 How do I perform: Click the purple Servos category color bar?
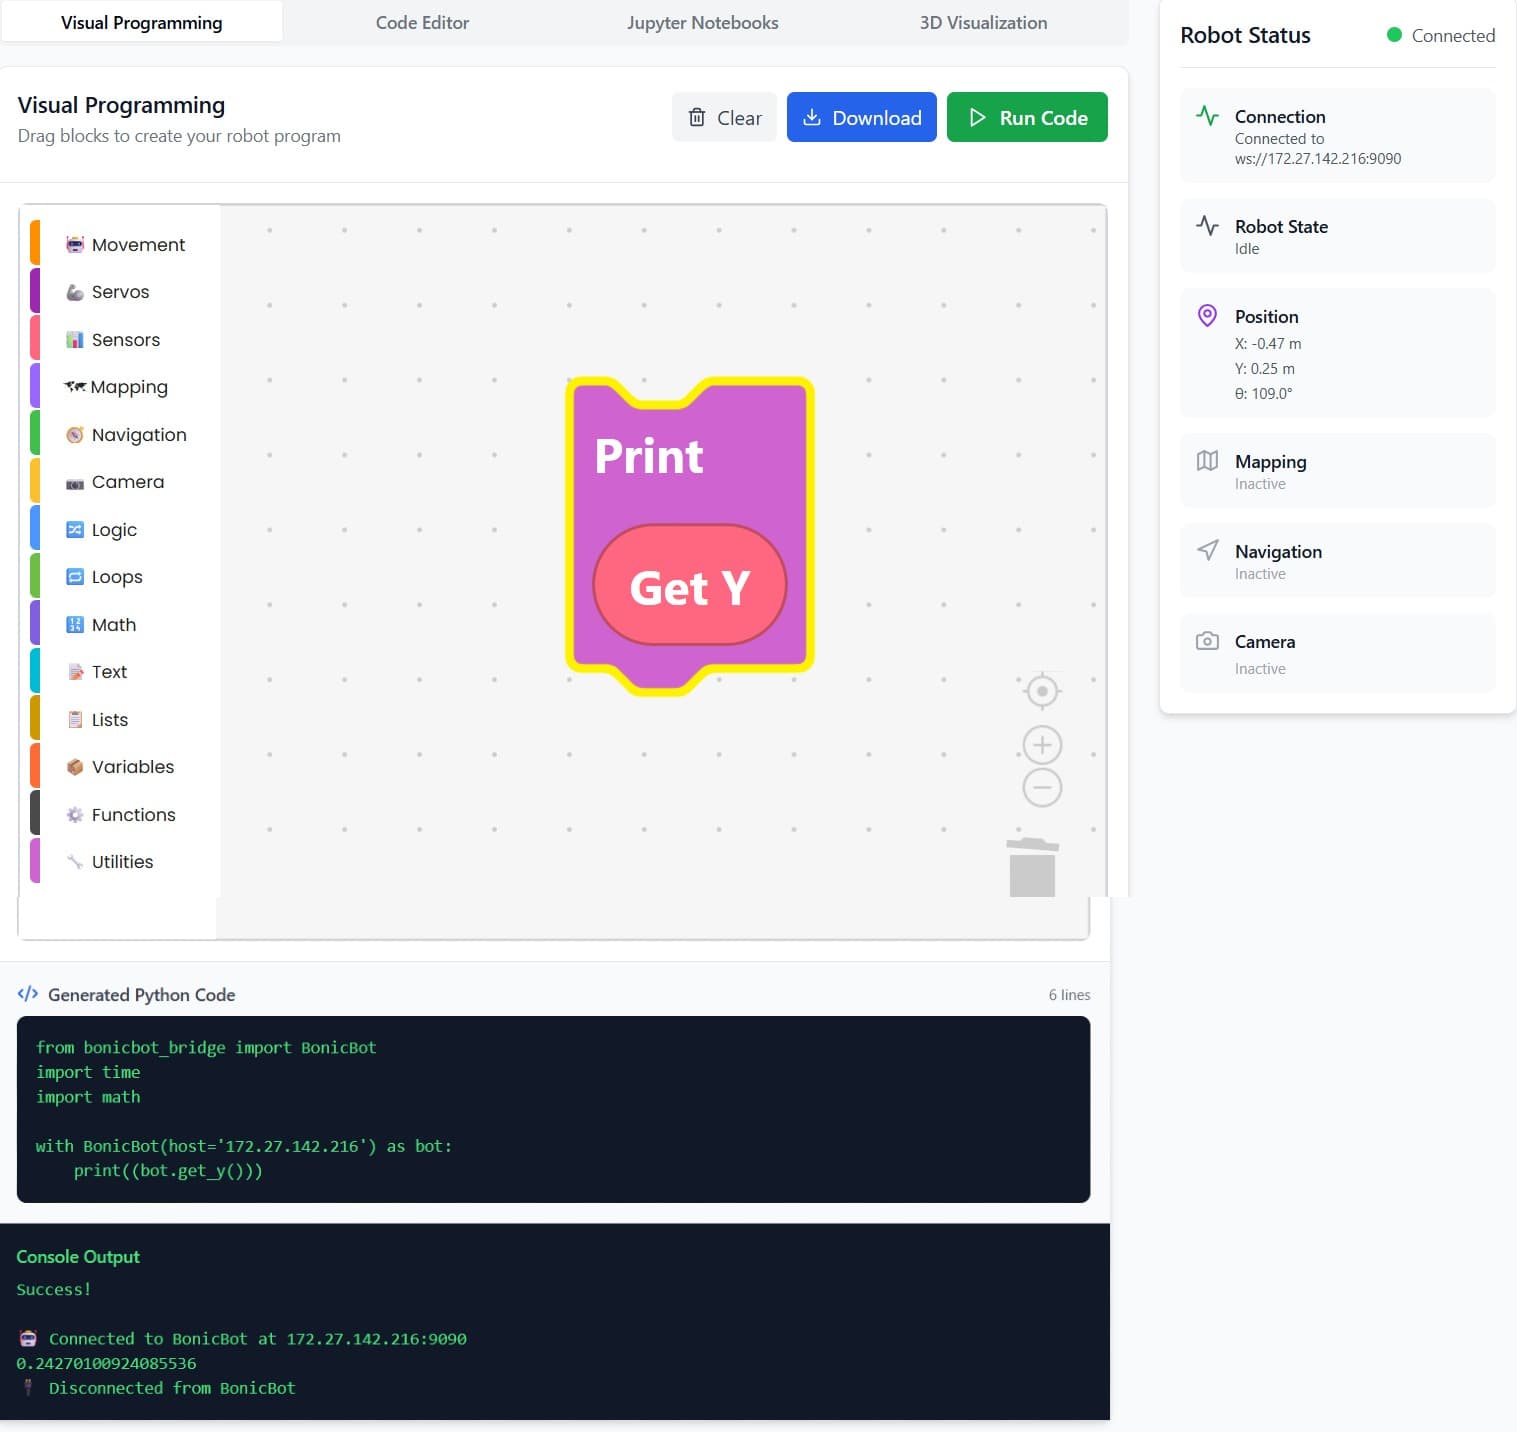pos(35,292)
